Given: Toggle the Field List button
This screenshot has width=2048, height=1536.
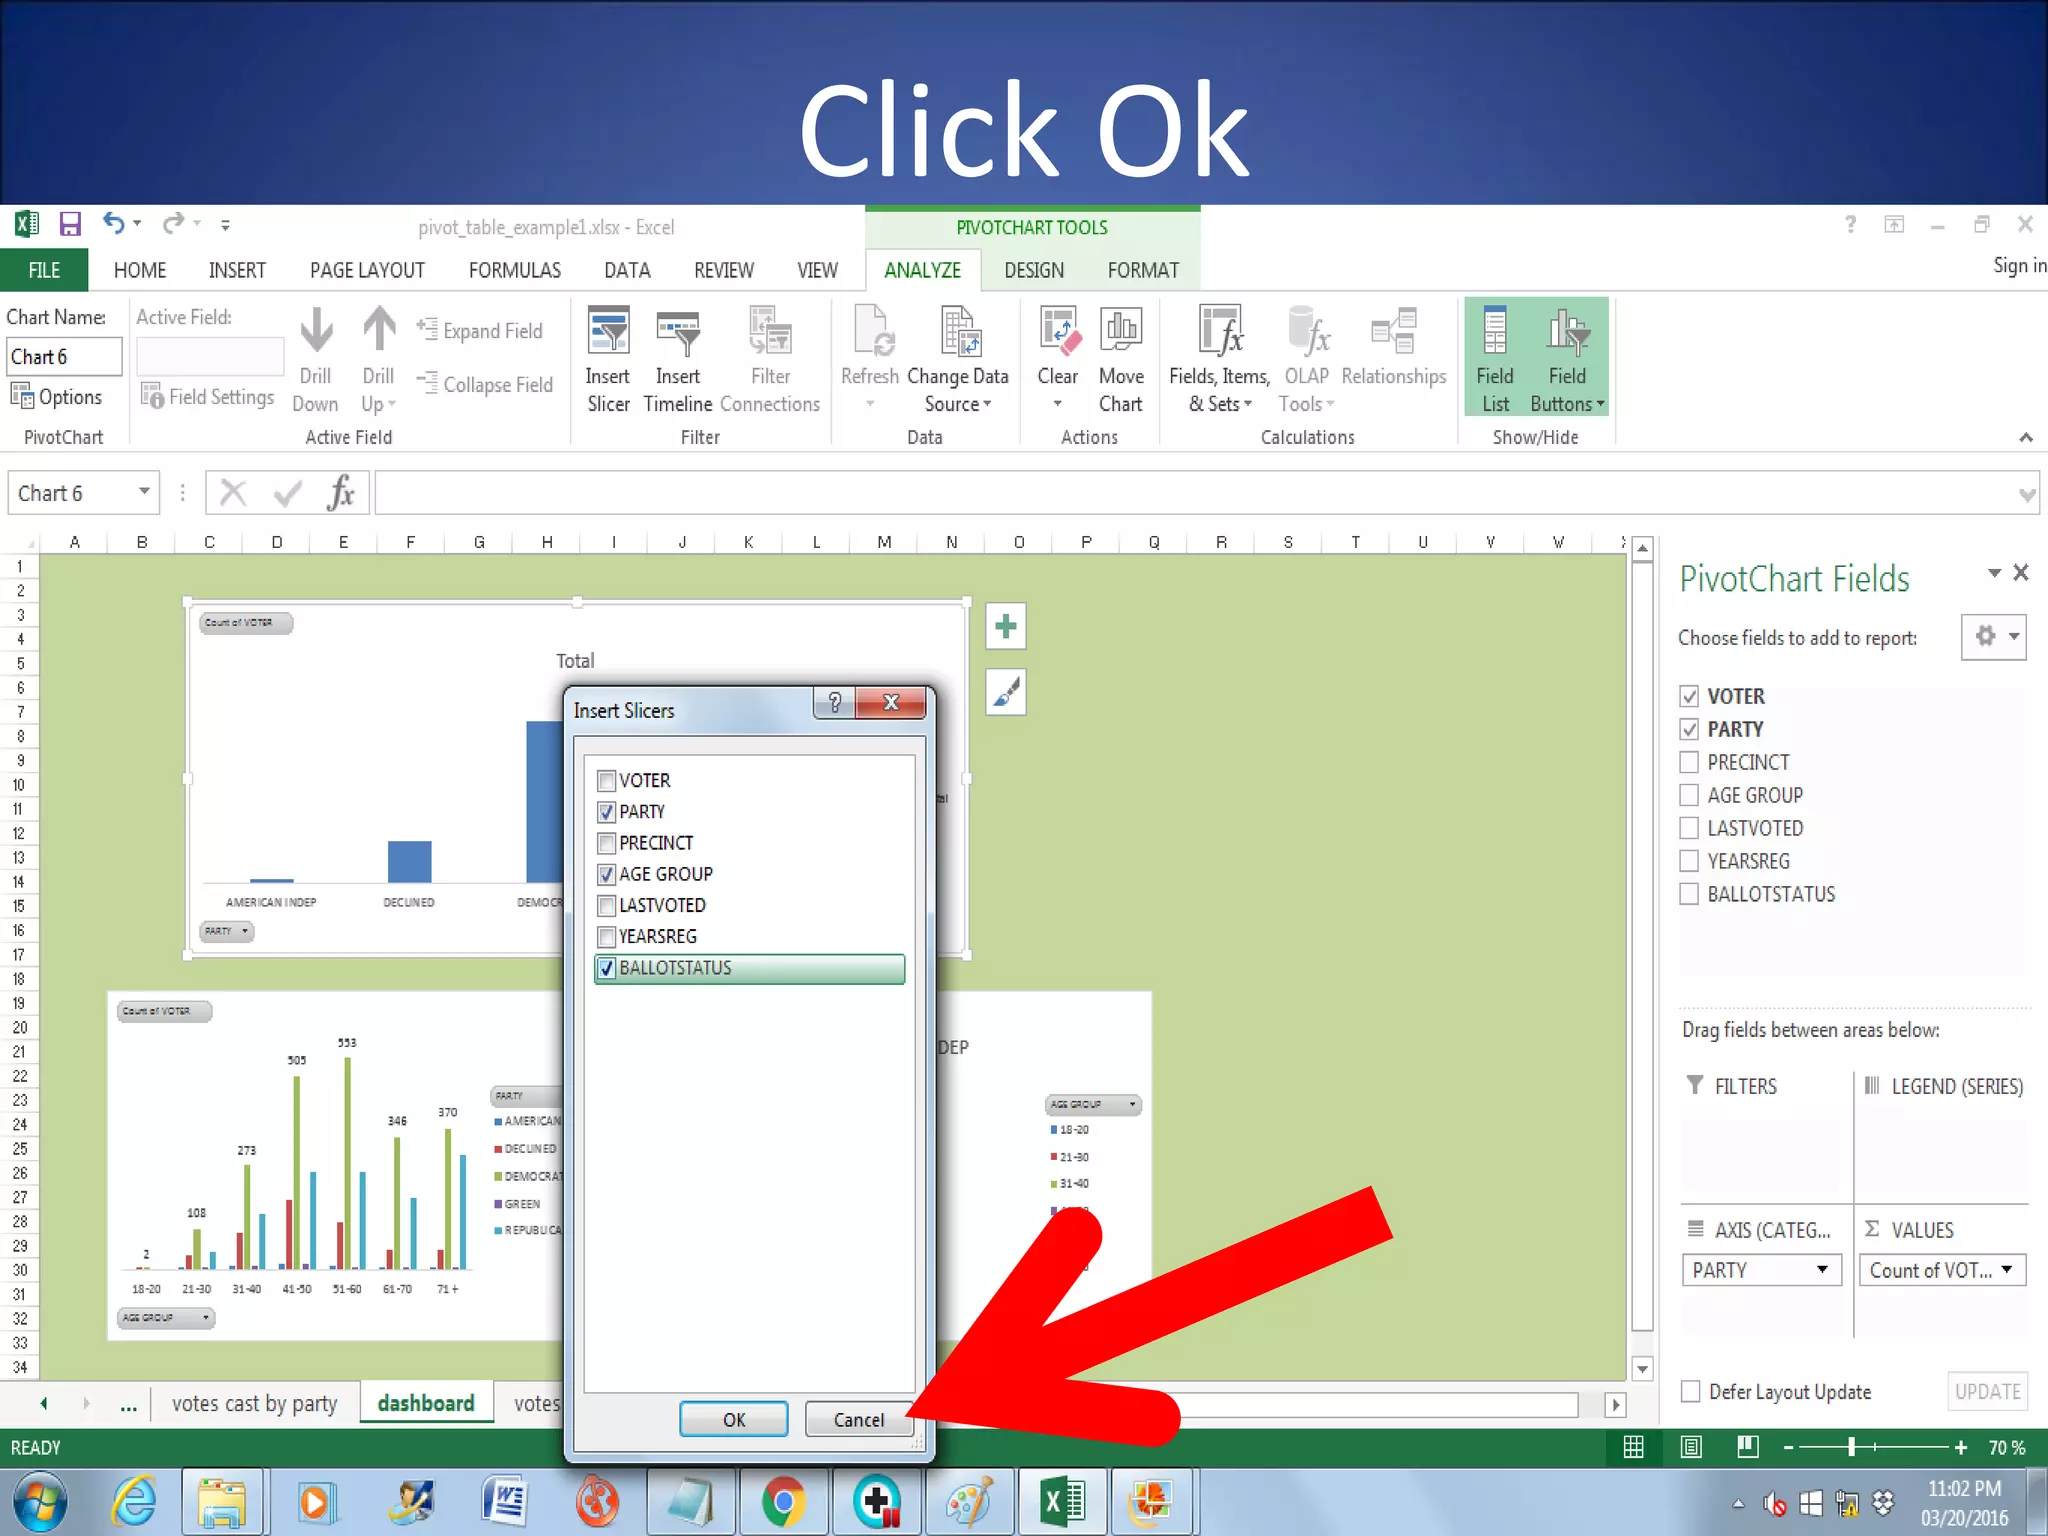Looking at the screenshot, I should 1495,358.
